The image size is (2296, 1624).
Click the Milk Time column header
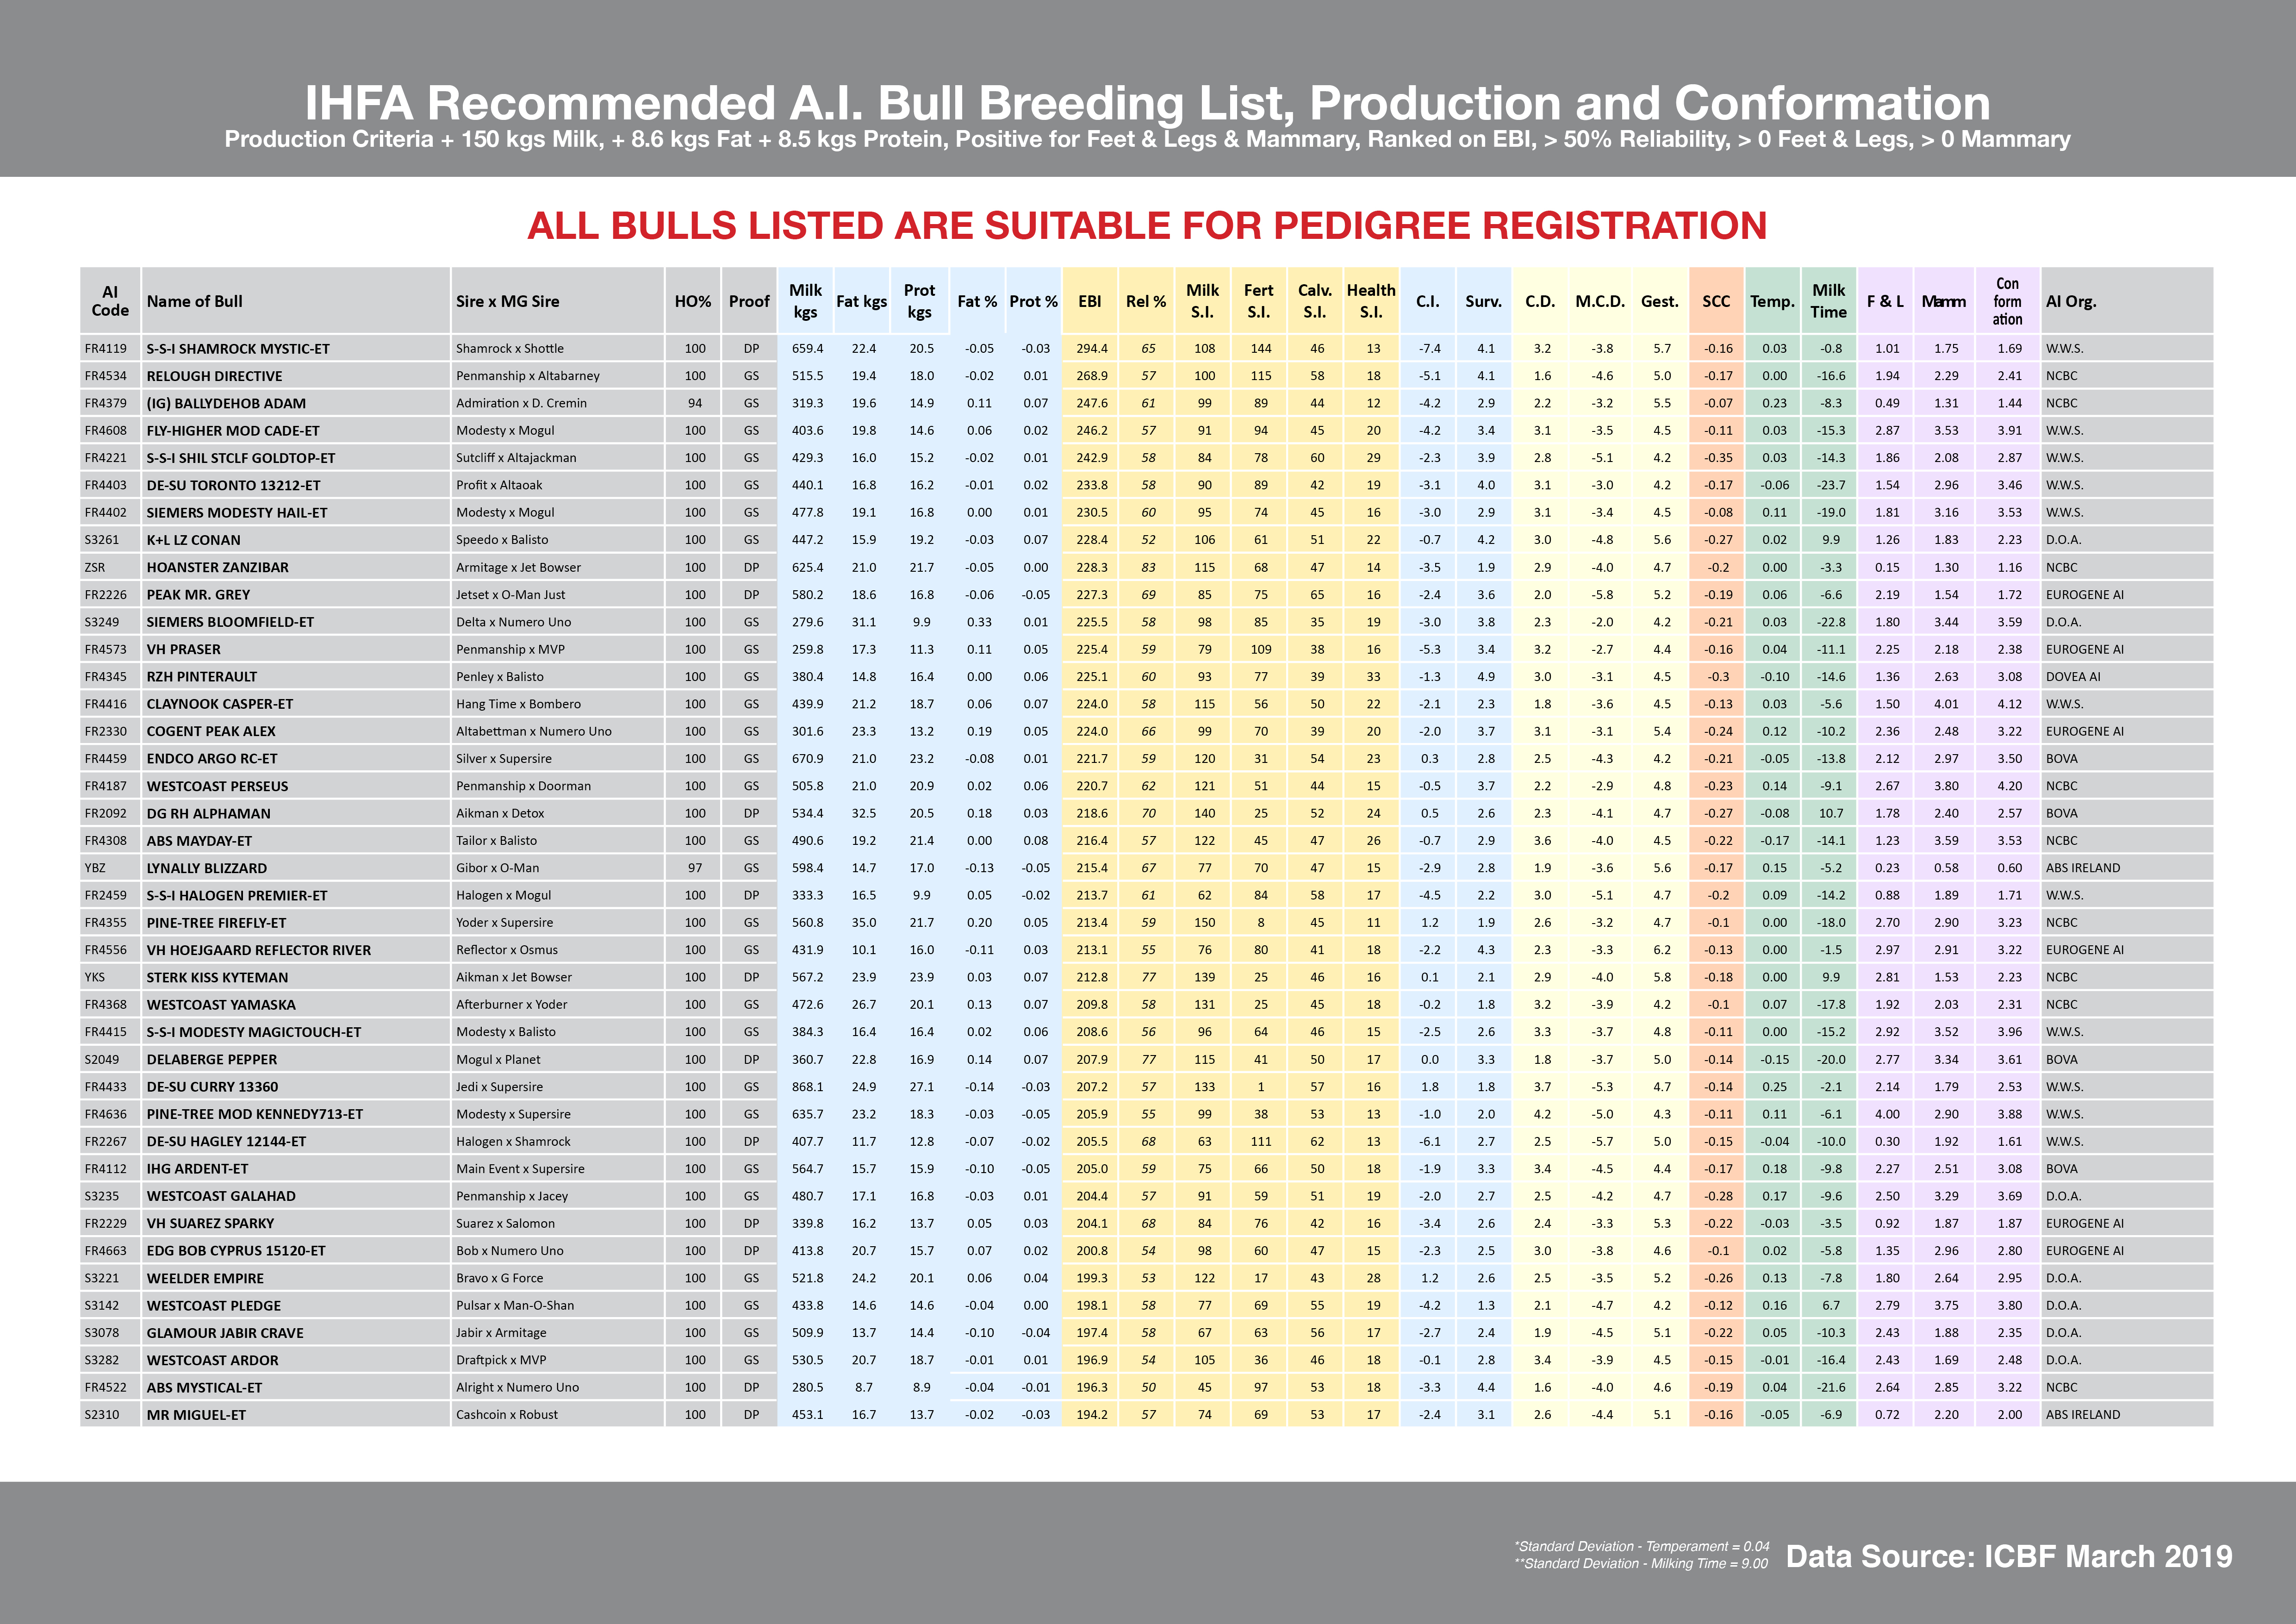tap(1828, 301)
